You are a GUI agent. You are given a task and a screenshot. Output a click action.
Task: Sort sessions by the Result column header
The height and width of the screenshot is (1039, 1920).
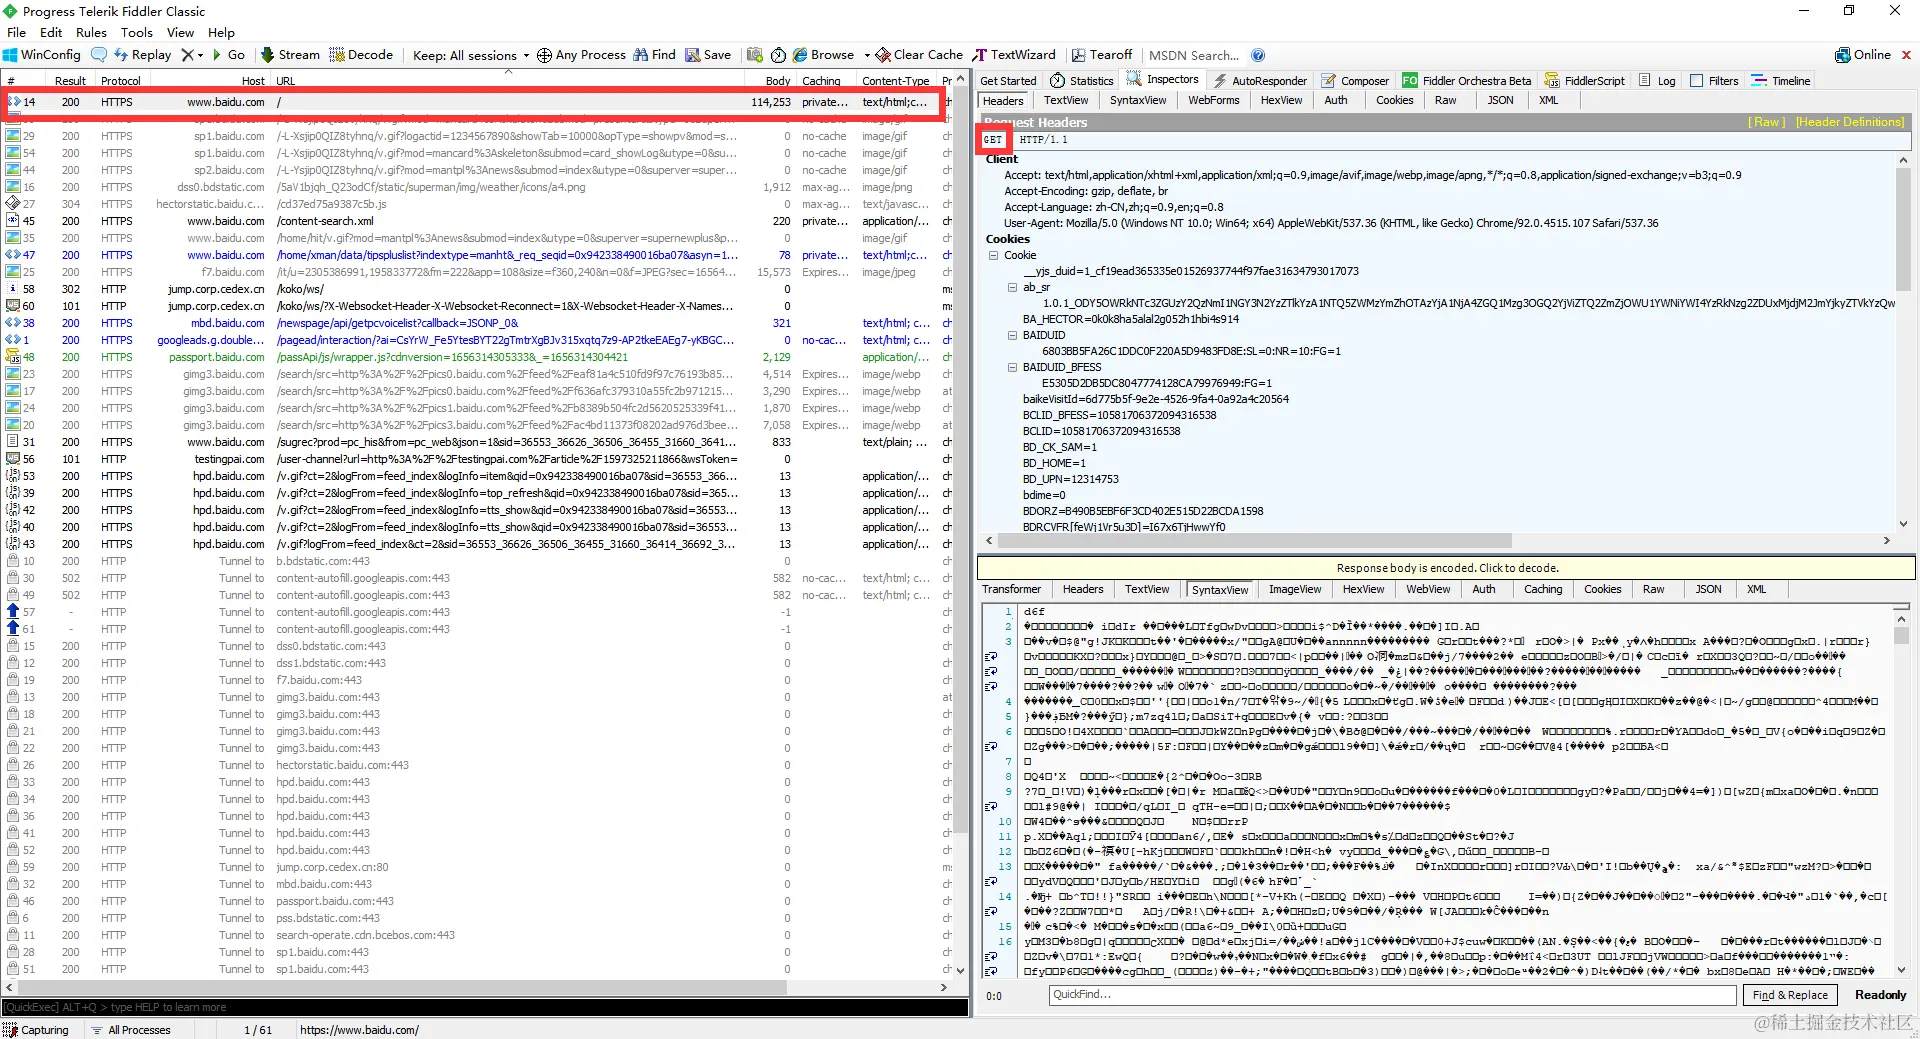pos(70,81)
